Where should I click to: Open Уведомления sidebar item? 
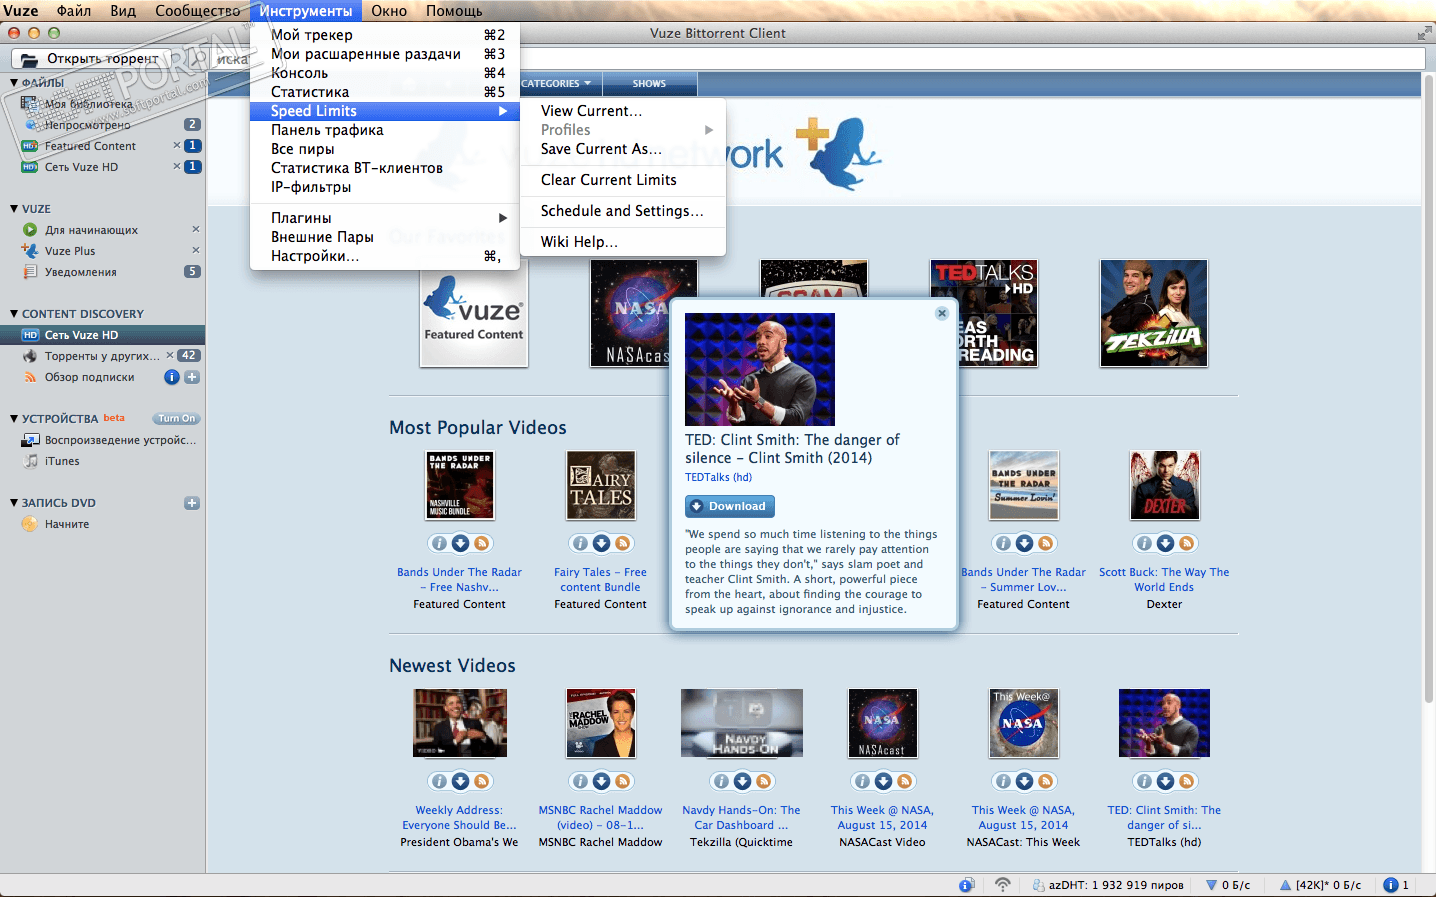pyautogui.click(x=80, y=272)
